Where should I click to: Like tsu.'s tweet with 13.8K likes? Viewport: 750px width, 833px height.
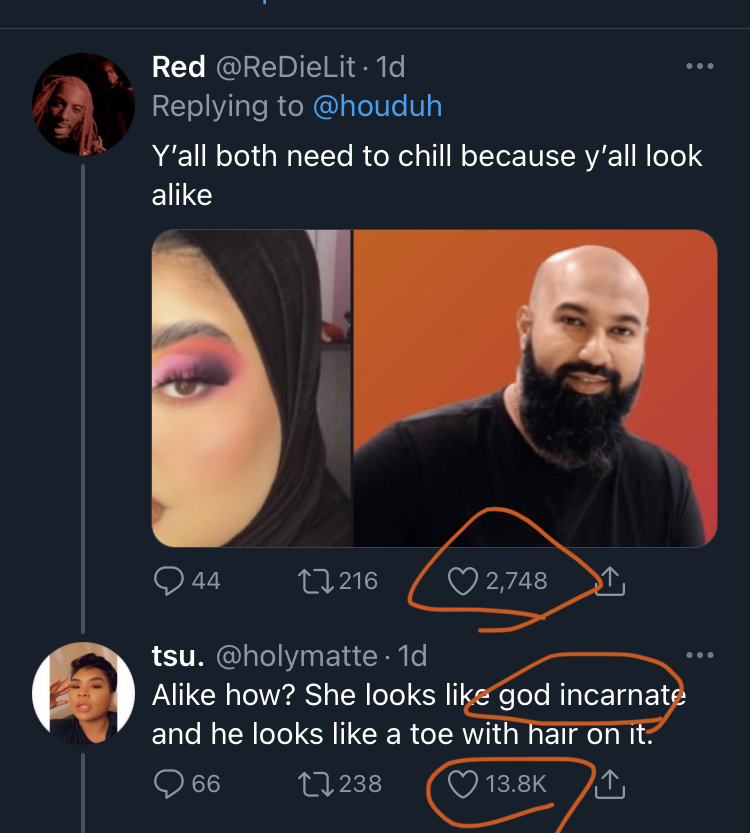coord(461,784)
